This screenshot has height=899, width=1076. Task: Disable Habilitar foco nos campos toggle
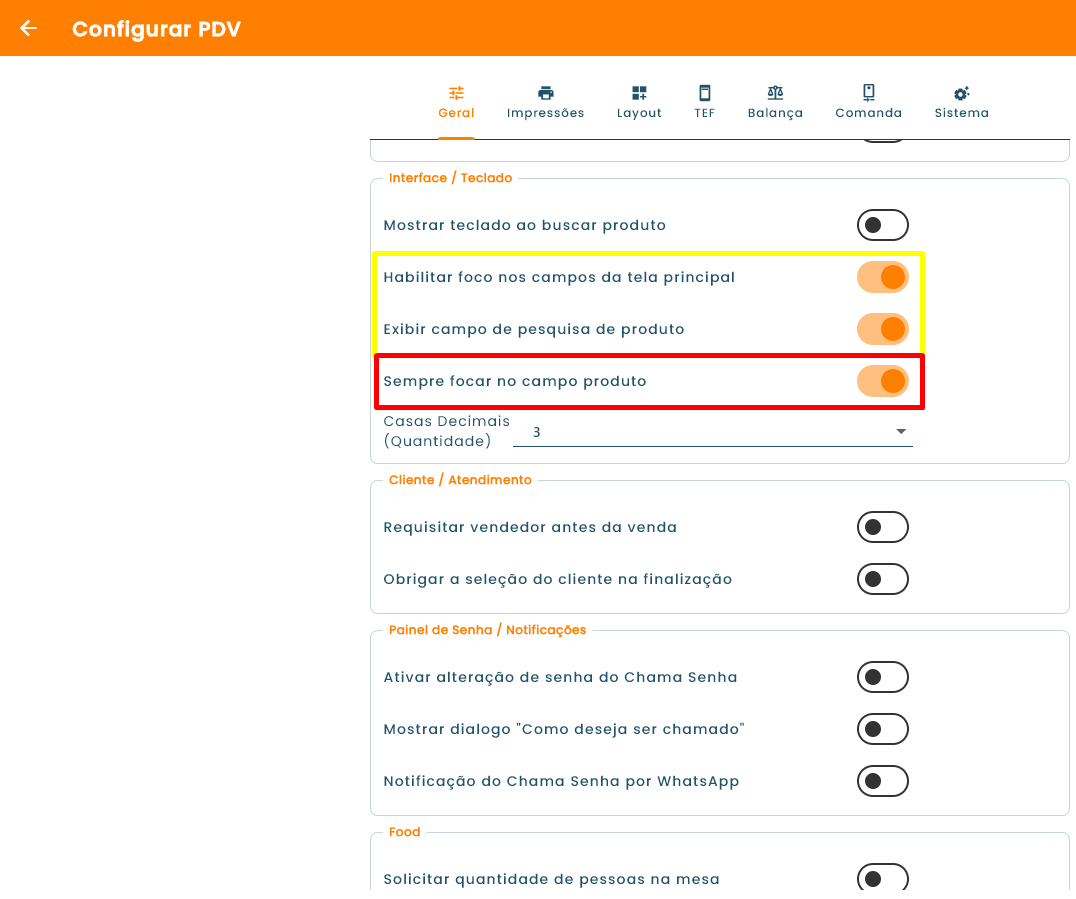882,277
